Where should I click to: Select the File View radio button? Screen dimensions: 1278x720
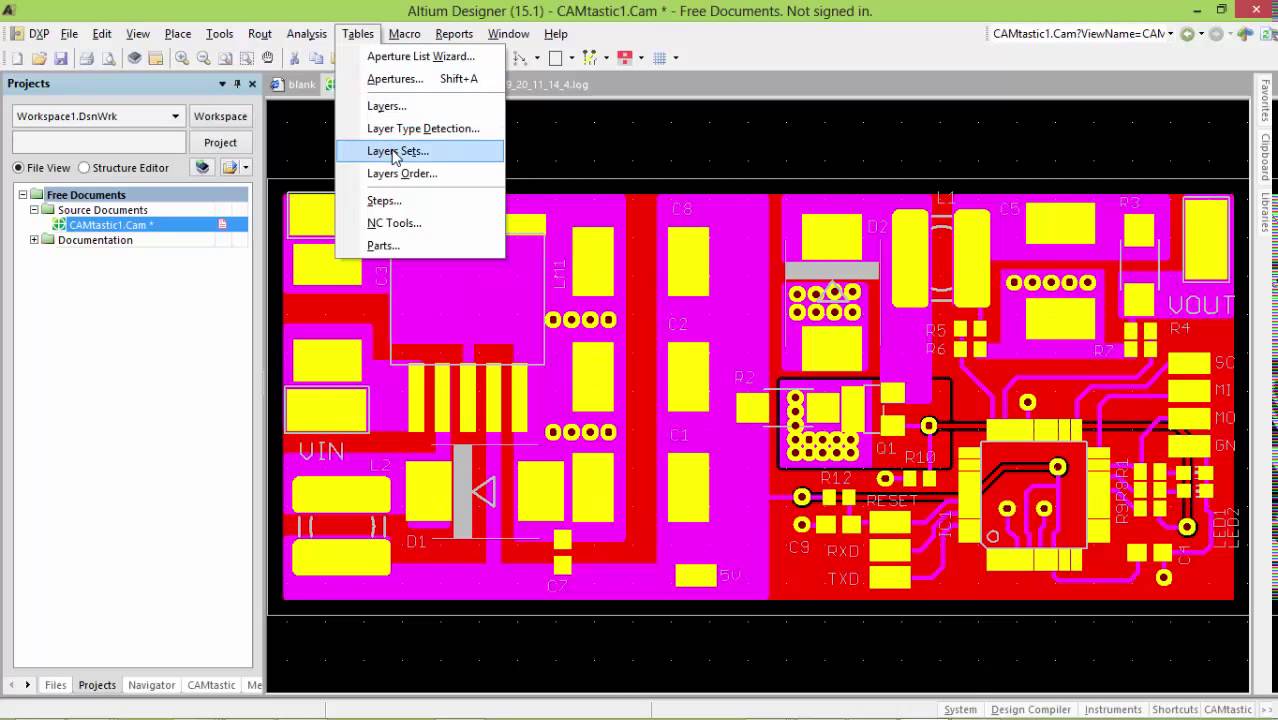[x=19, y=168]
